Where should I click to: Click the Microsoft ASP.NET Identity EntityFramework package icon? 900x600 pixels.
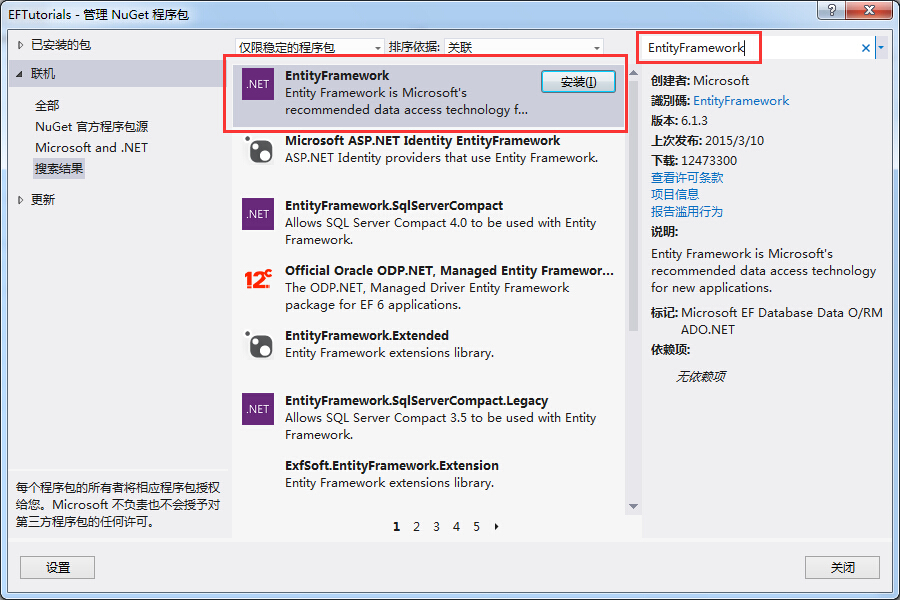pos(259,150)
